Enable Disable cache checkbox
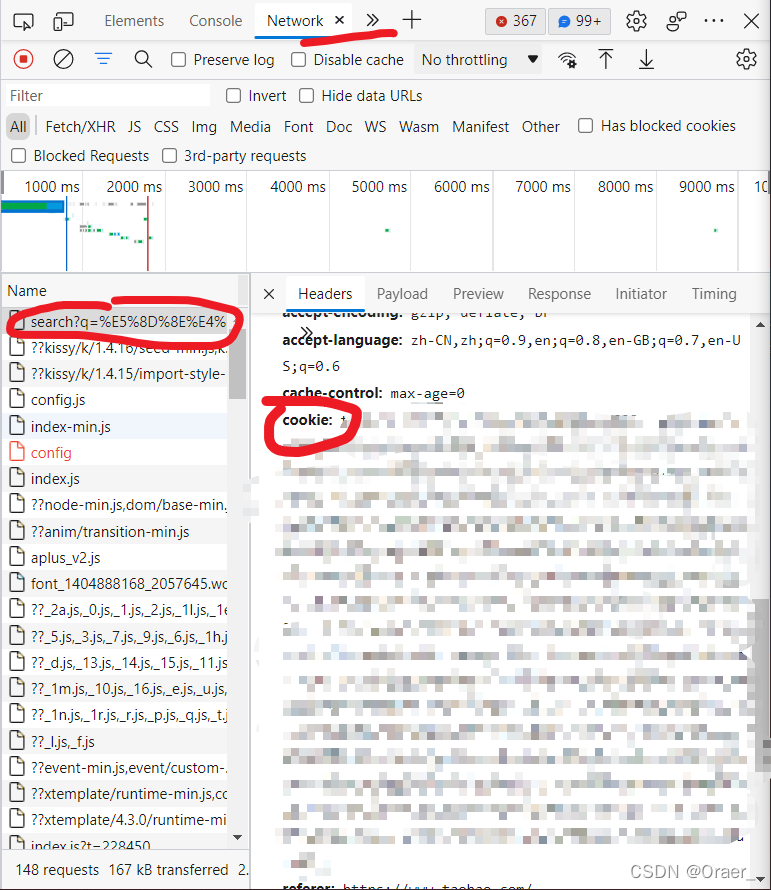Viewport: 771px width, 890px height. [299, 60]
